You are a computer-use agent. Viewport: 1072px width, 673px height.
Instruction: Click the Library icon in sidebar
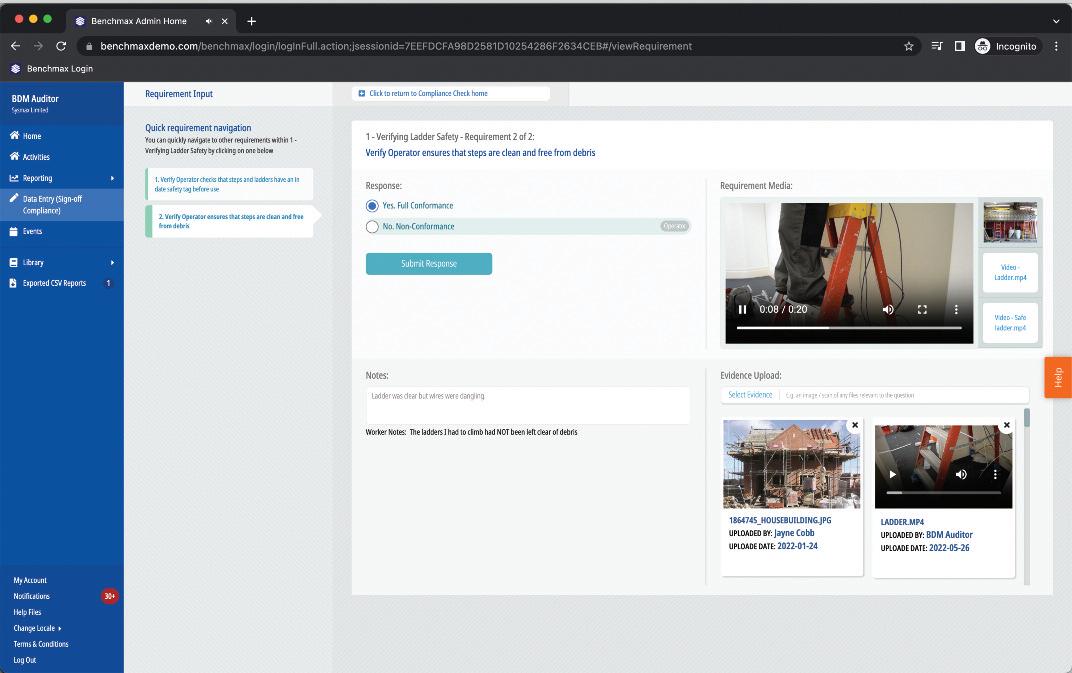14,262
